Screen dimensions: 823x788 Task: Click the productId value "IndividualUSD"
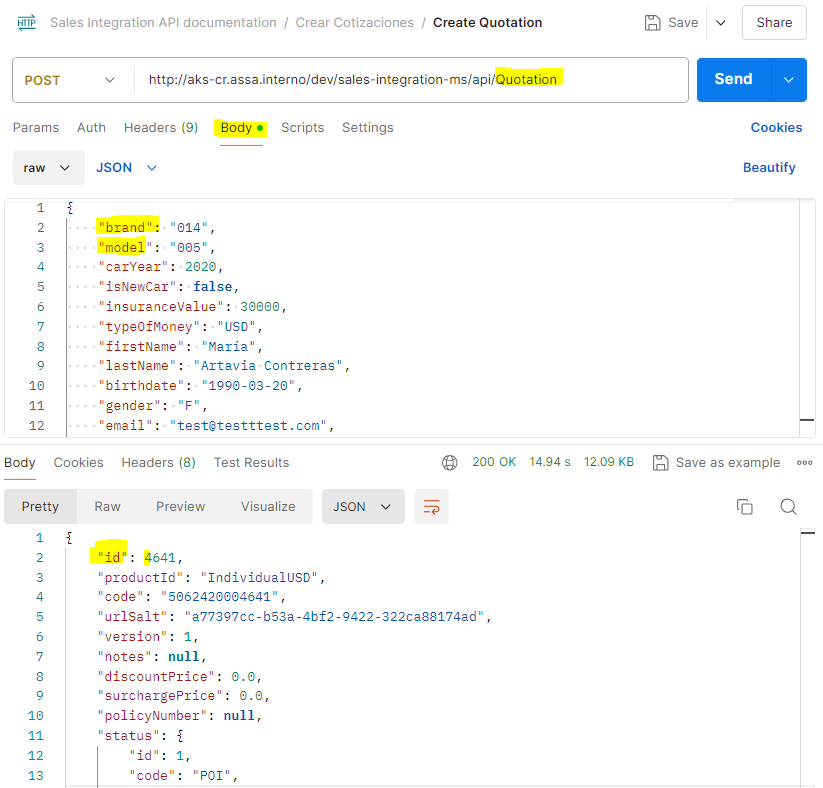pyautogui.click(x=259, y=577)
